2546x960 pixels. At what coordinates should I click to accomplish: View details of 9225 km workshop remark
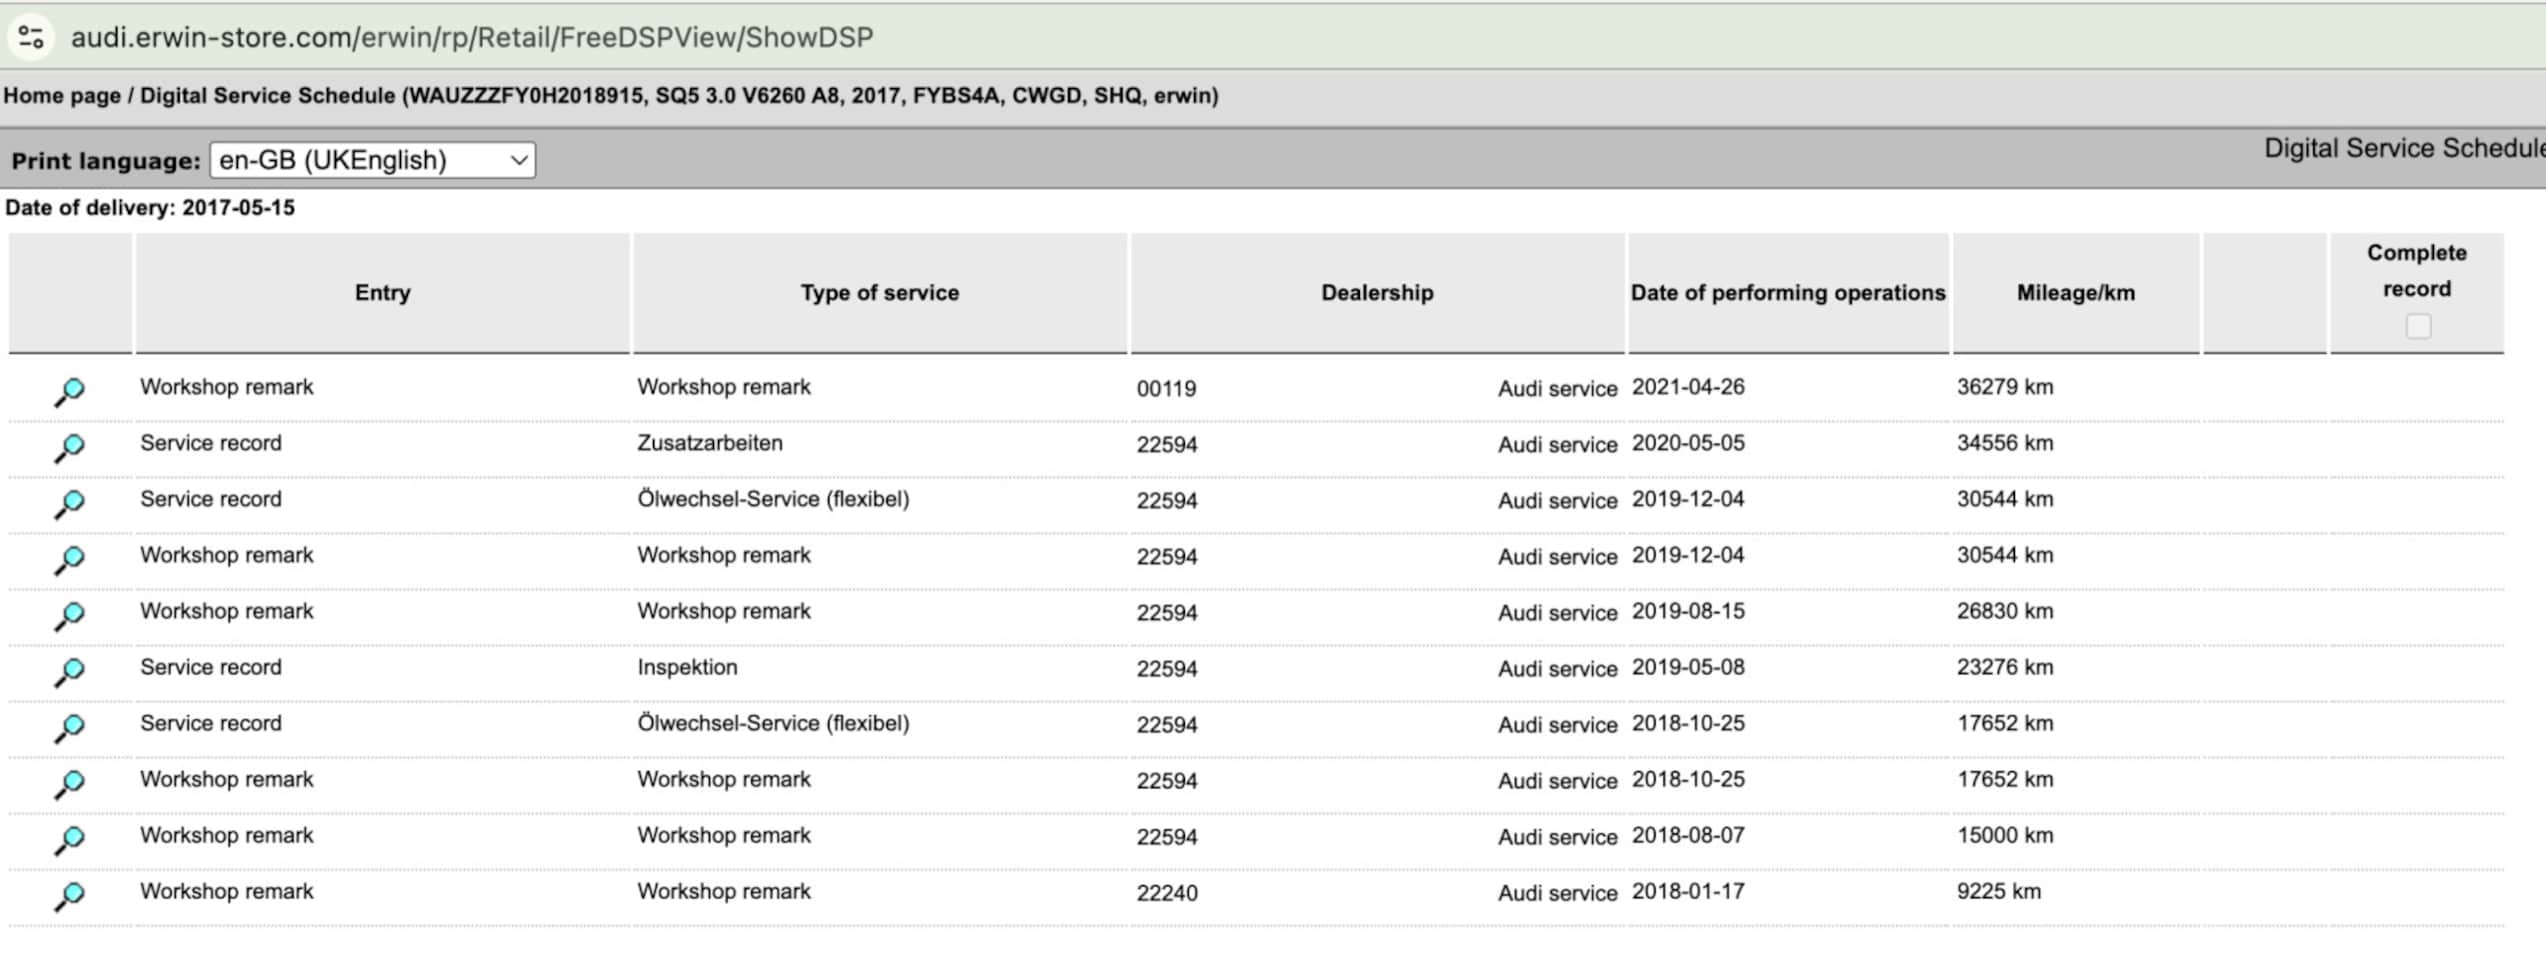(x=69, y=895)
